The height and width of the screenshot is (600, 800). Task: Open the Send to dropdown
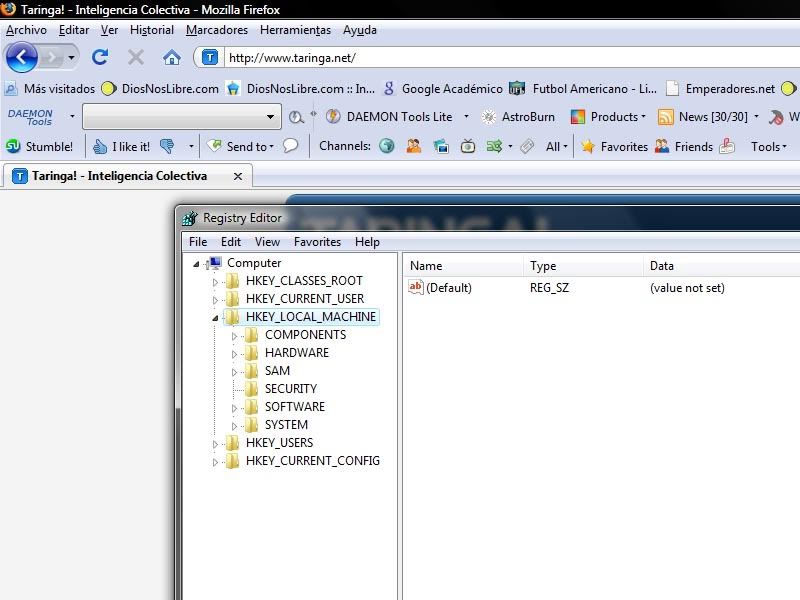(240, 146)
